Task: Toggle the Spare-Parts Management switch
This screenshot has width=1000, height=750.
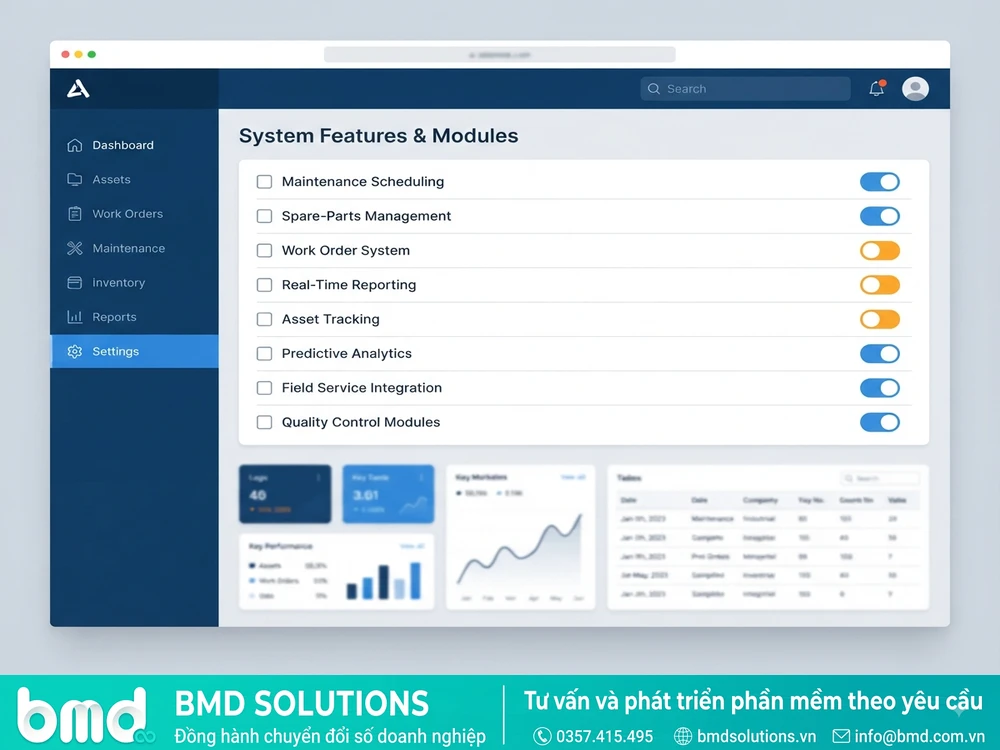Action: (x=879, y=216)
